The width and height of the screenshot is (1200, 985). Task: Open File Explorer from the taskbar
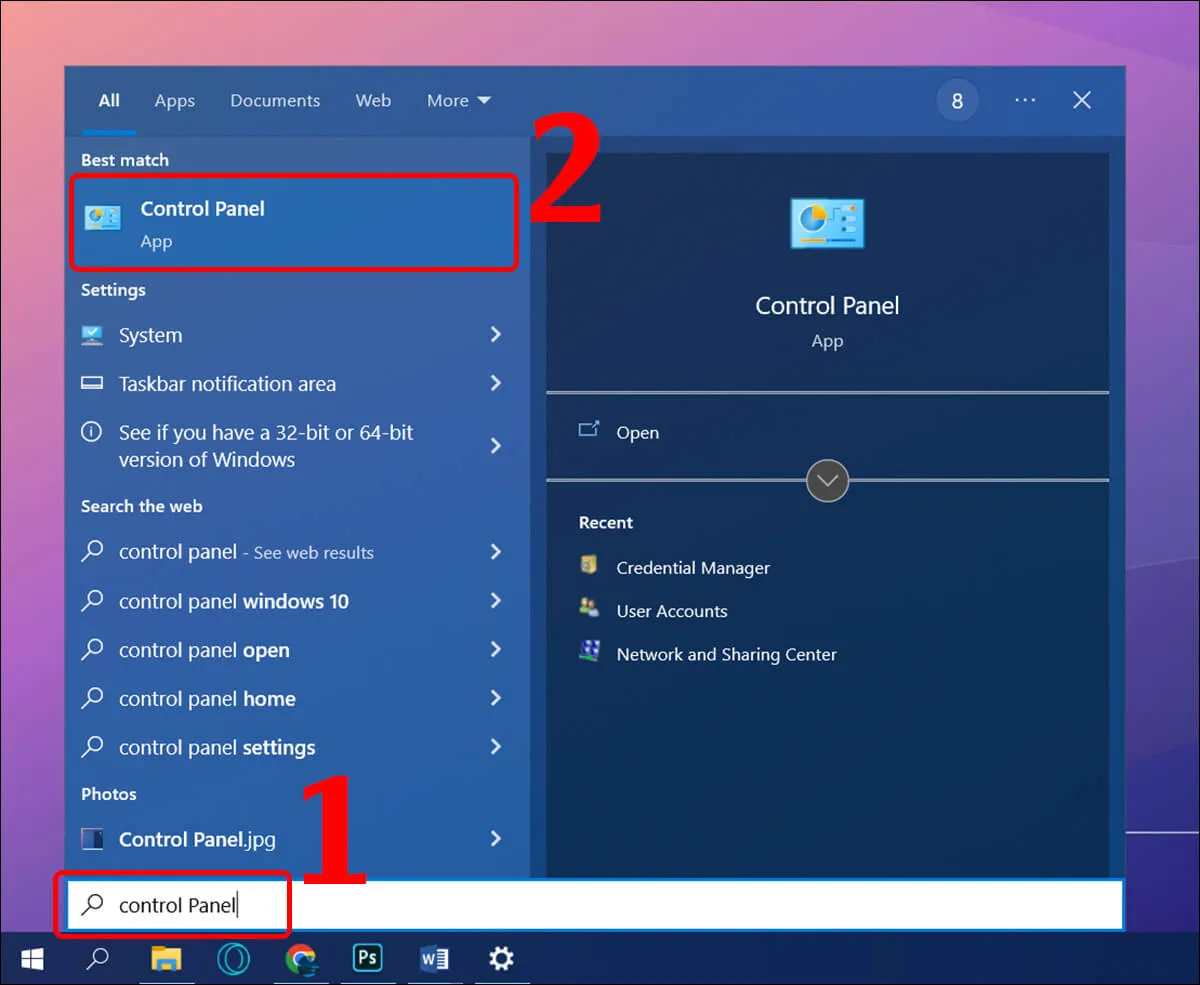pyautogui.click(x=166, y=959)
